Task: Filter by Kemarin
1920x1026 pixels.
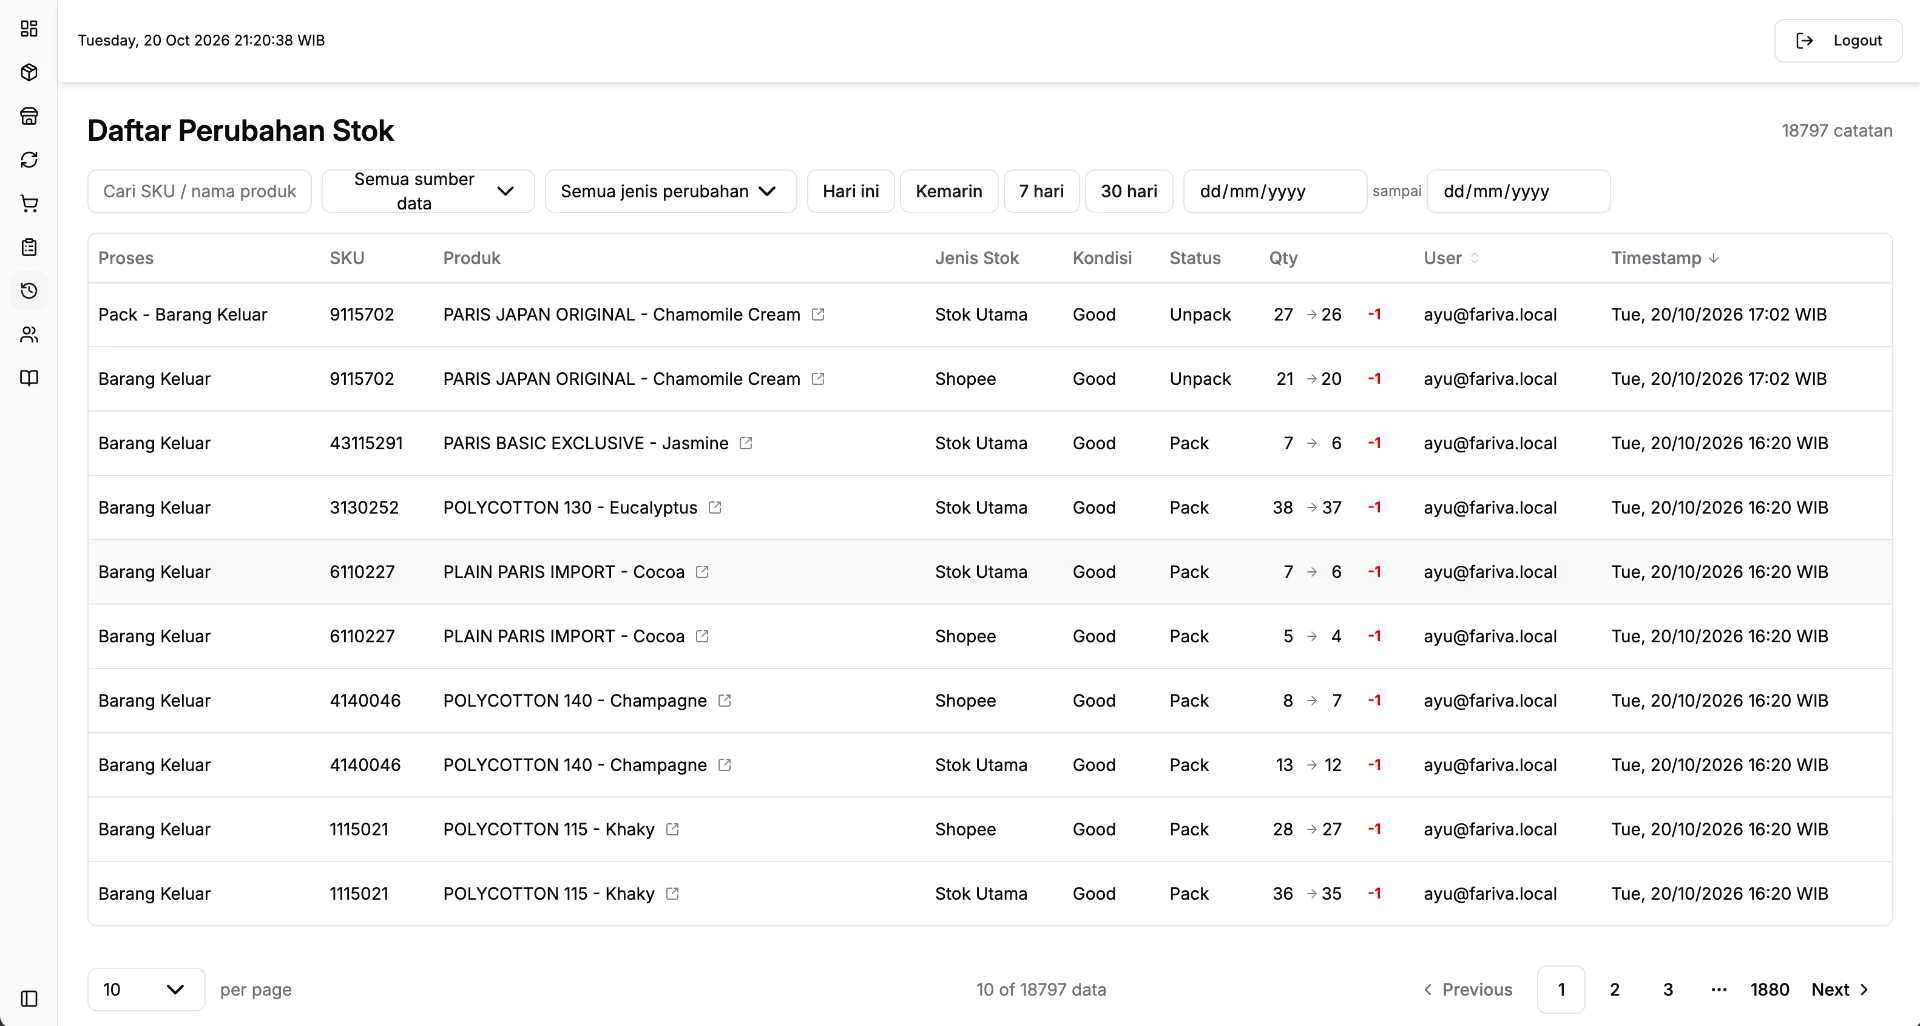Action: pos(949,191)
